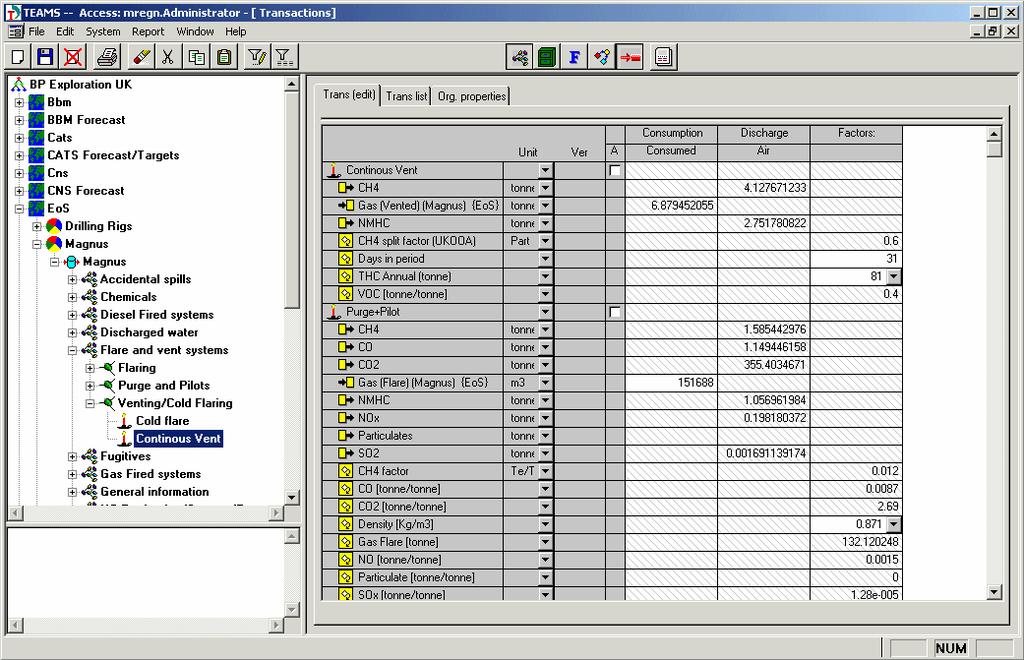This screenshot has height=660, width=1024.
Task: Save using the floppy disk icon
Action: 45,57
